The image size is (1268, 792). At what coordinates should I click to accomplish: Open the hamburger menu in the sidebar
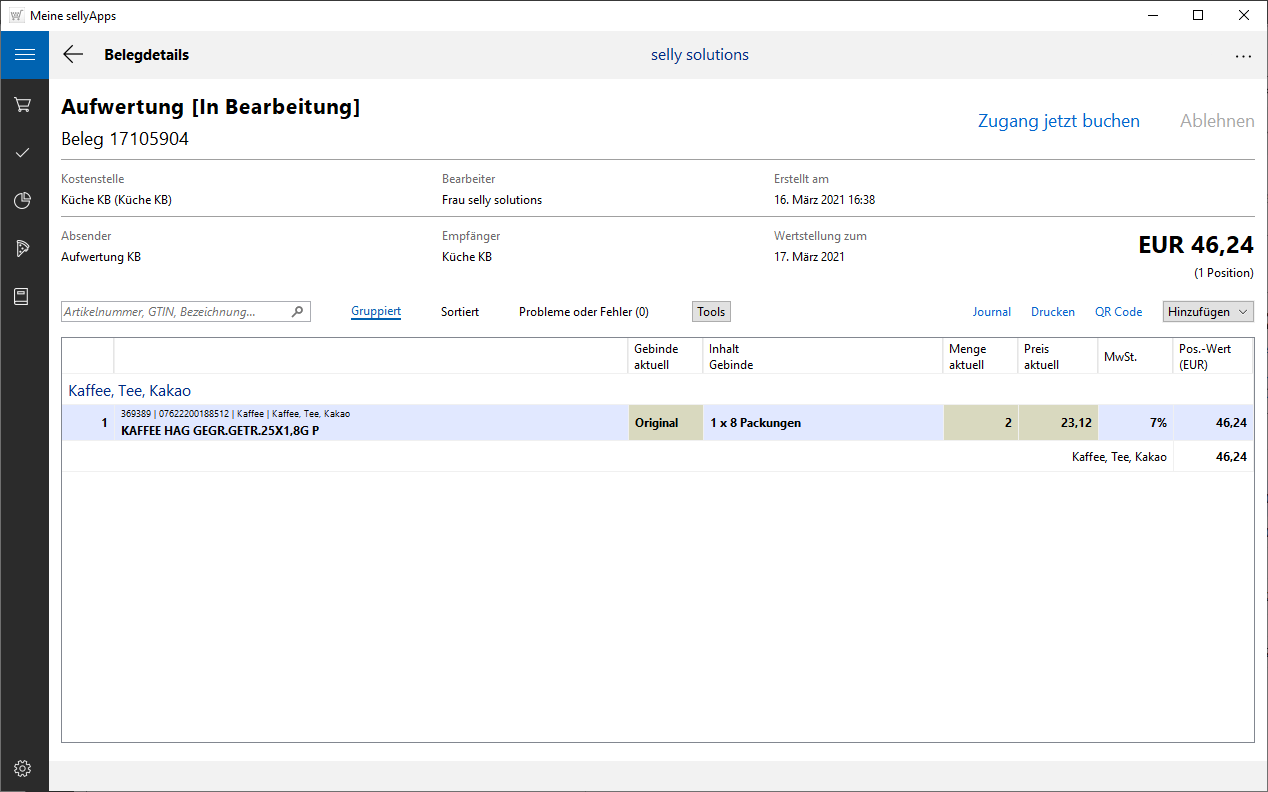click(x=24, y=55)
